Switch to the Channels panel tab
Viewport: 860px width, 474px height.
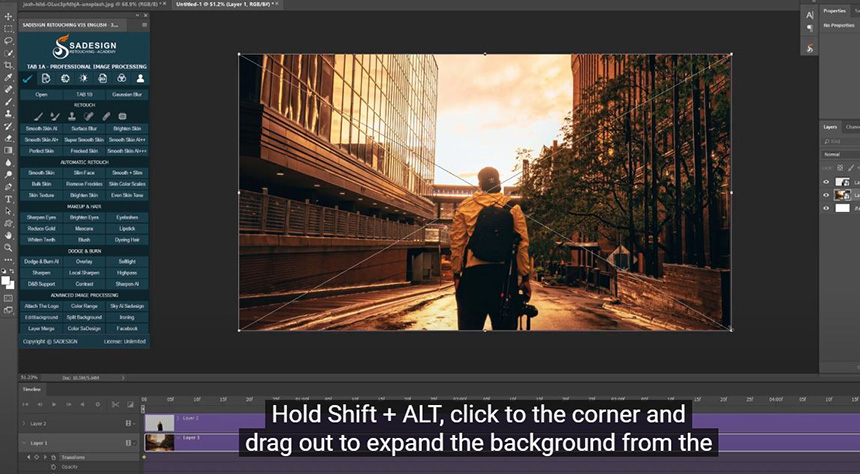point(852,127)
